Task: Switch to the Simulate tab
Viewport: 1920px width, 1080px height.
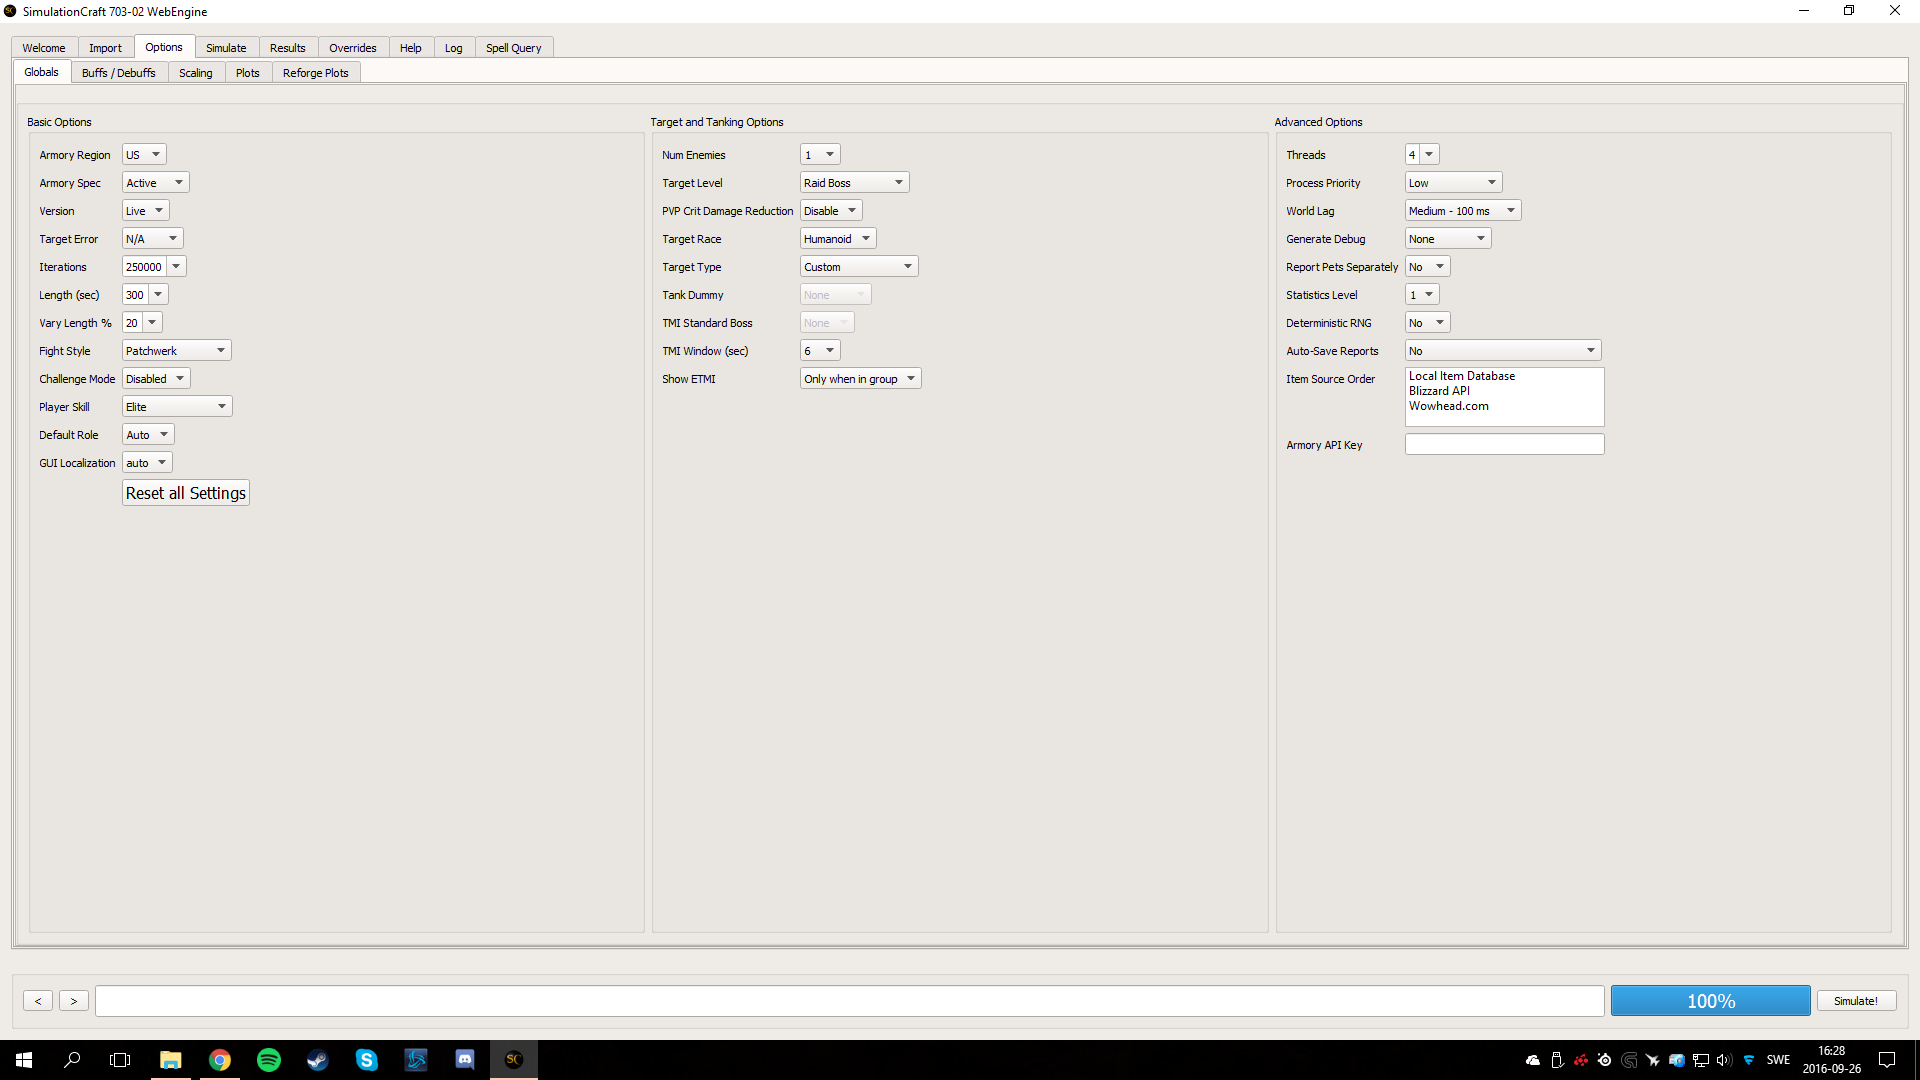Action: coord(226,48)
